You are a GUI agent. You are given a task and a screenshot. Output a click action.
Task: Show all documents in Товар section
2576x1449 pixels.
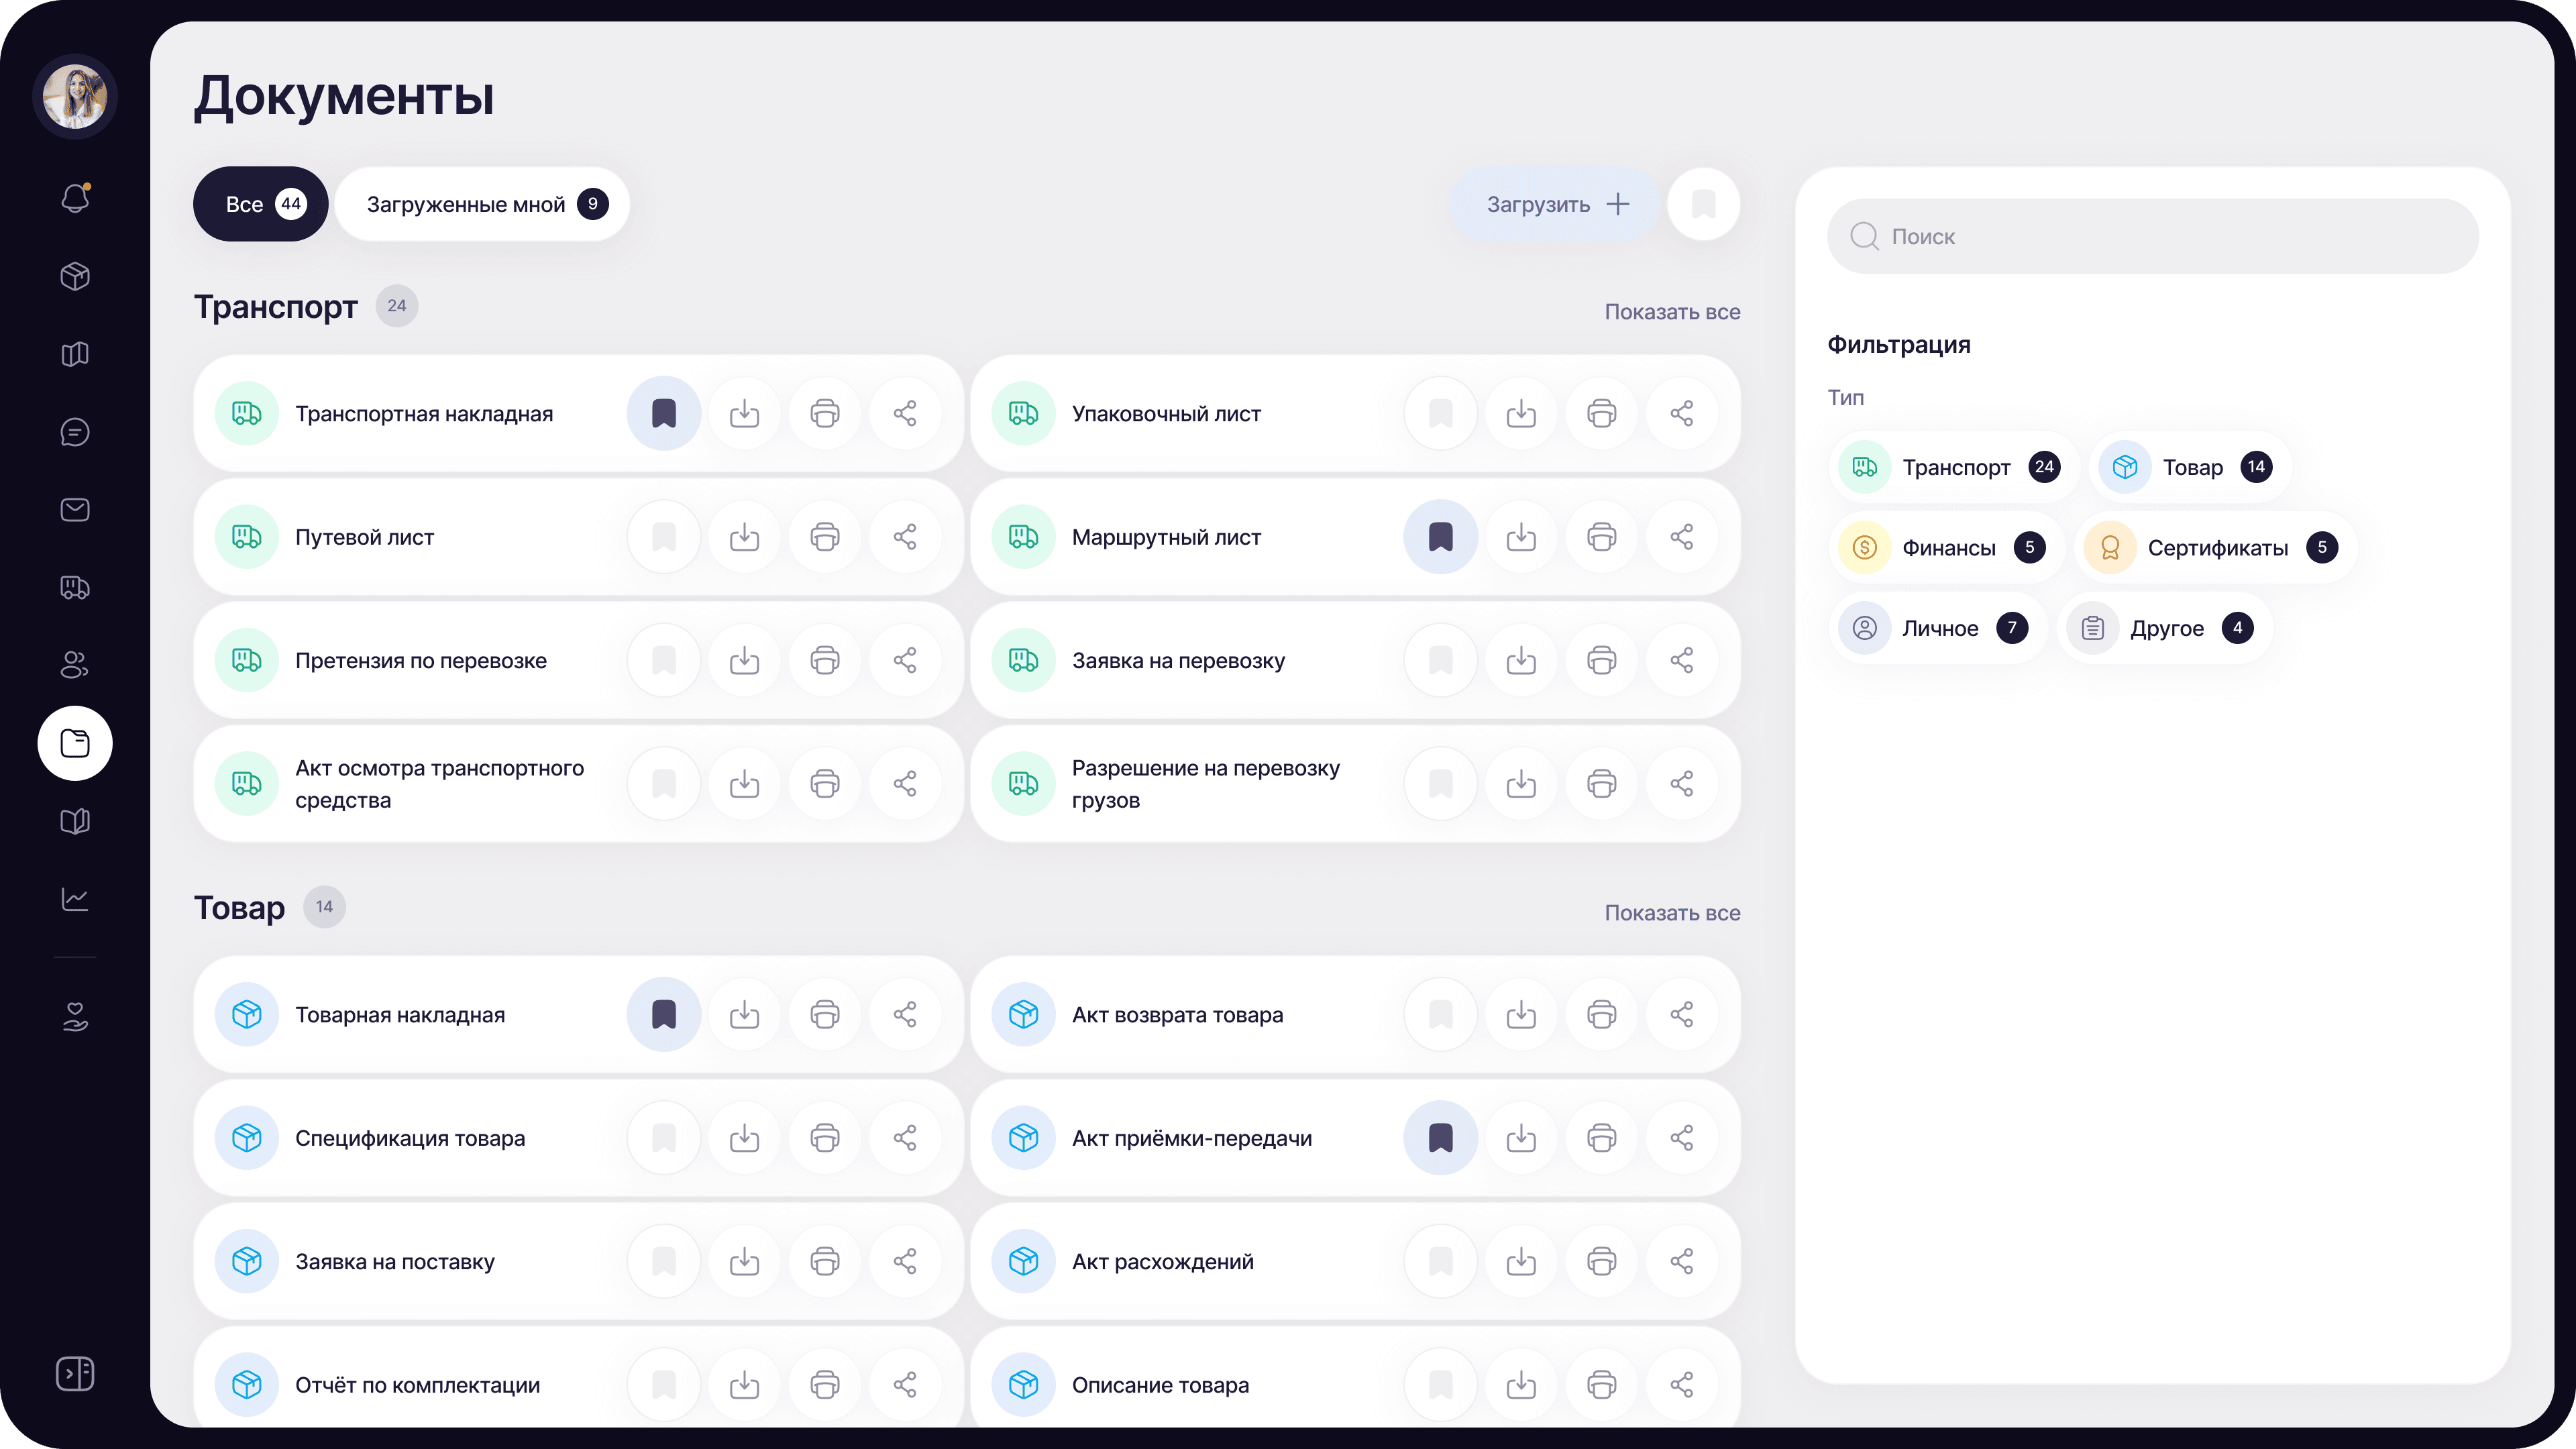tap(1672, 913)
